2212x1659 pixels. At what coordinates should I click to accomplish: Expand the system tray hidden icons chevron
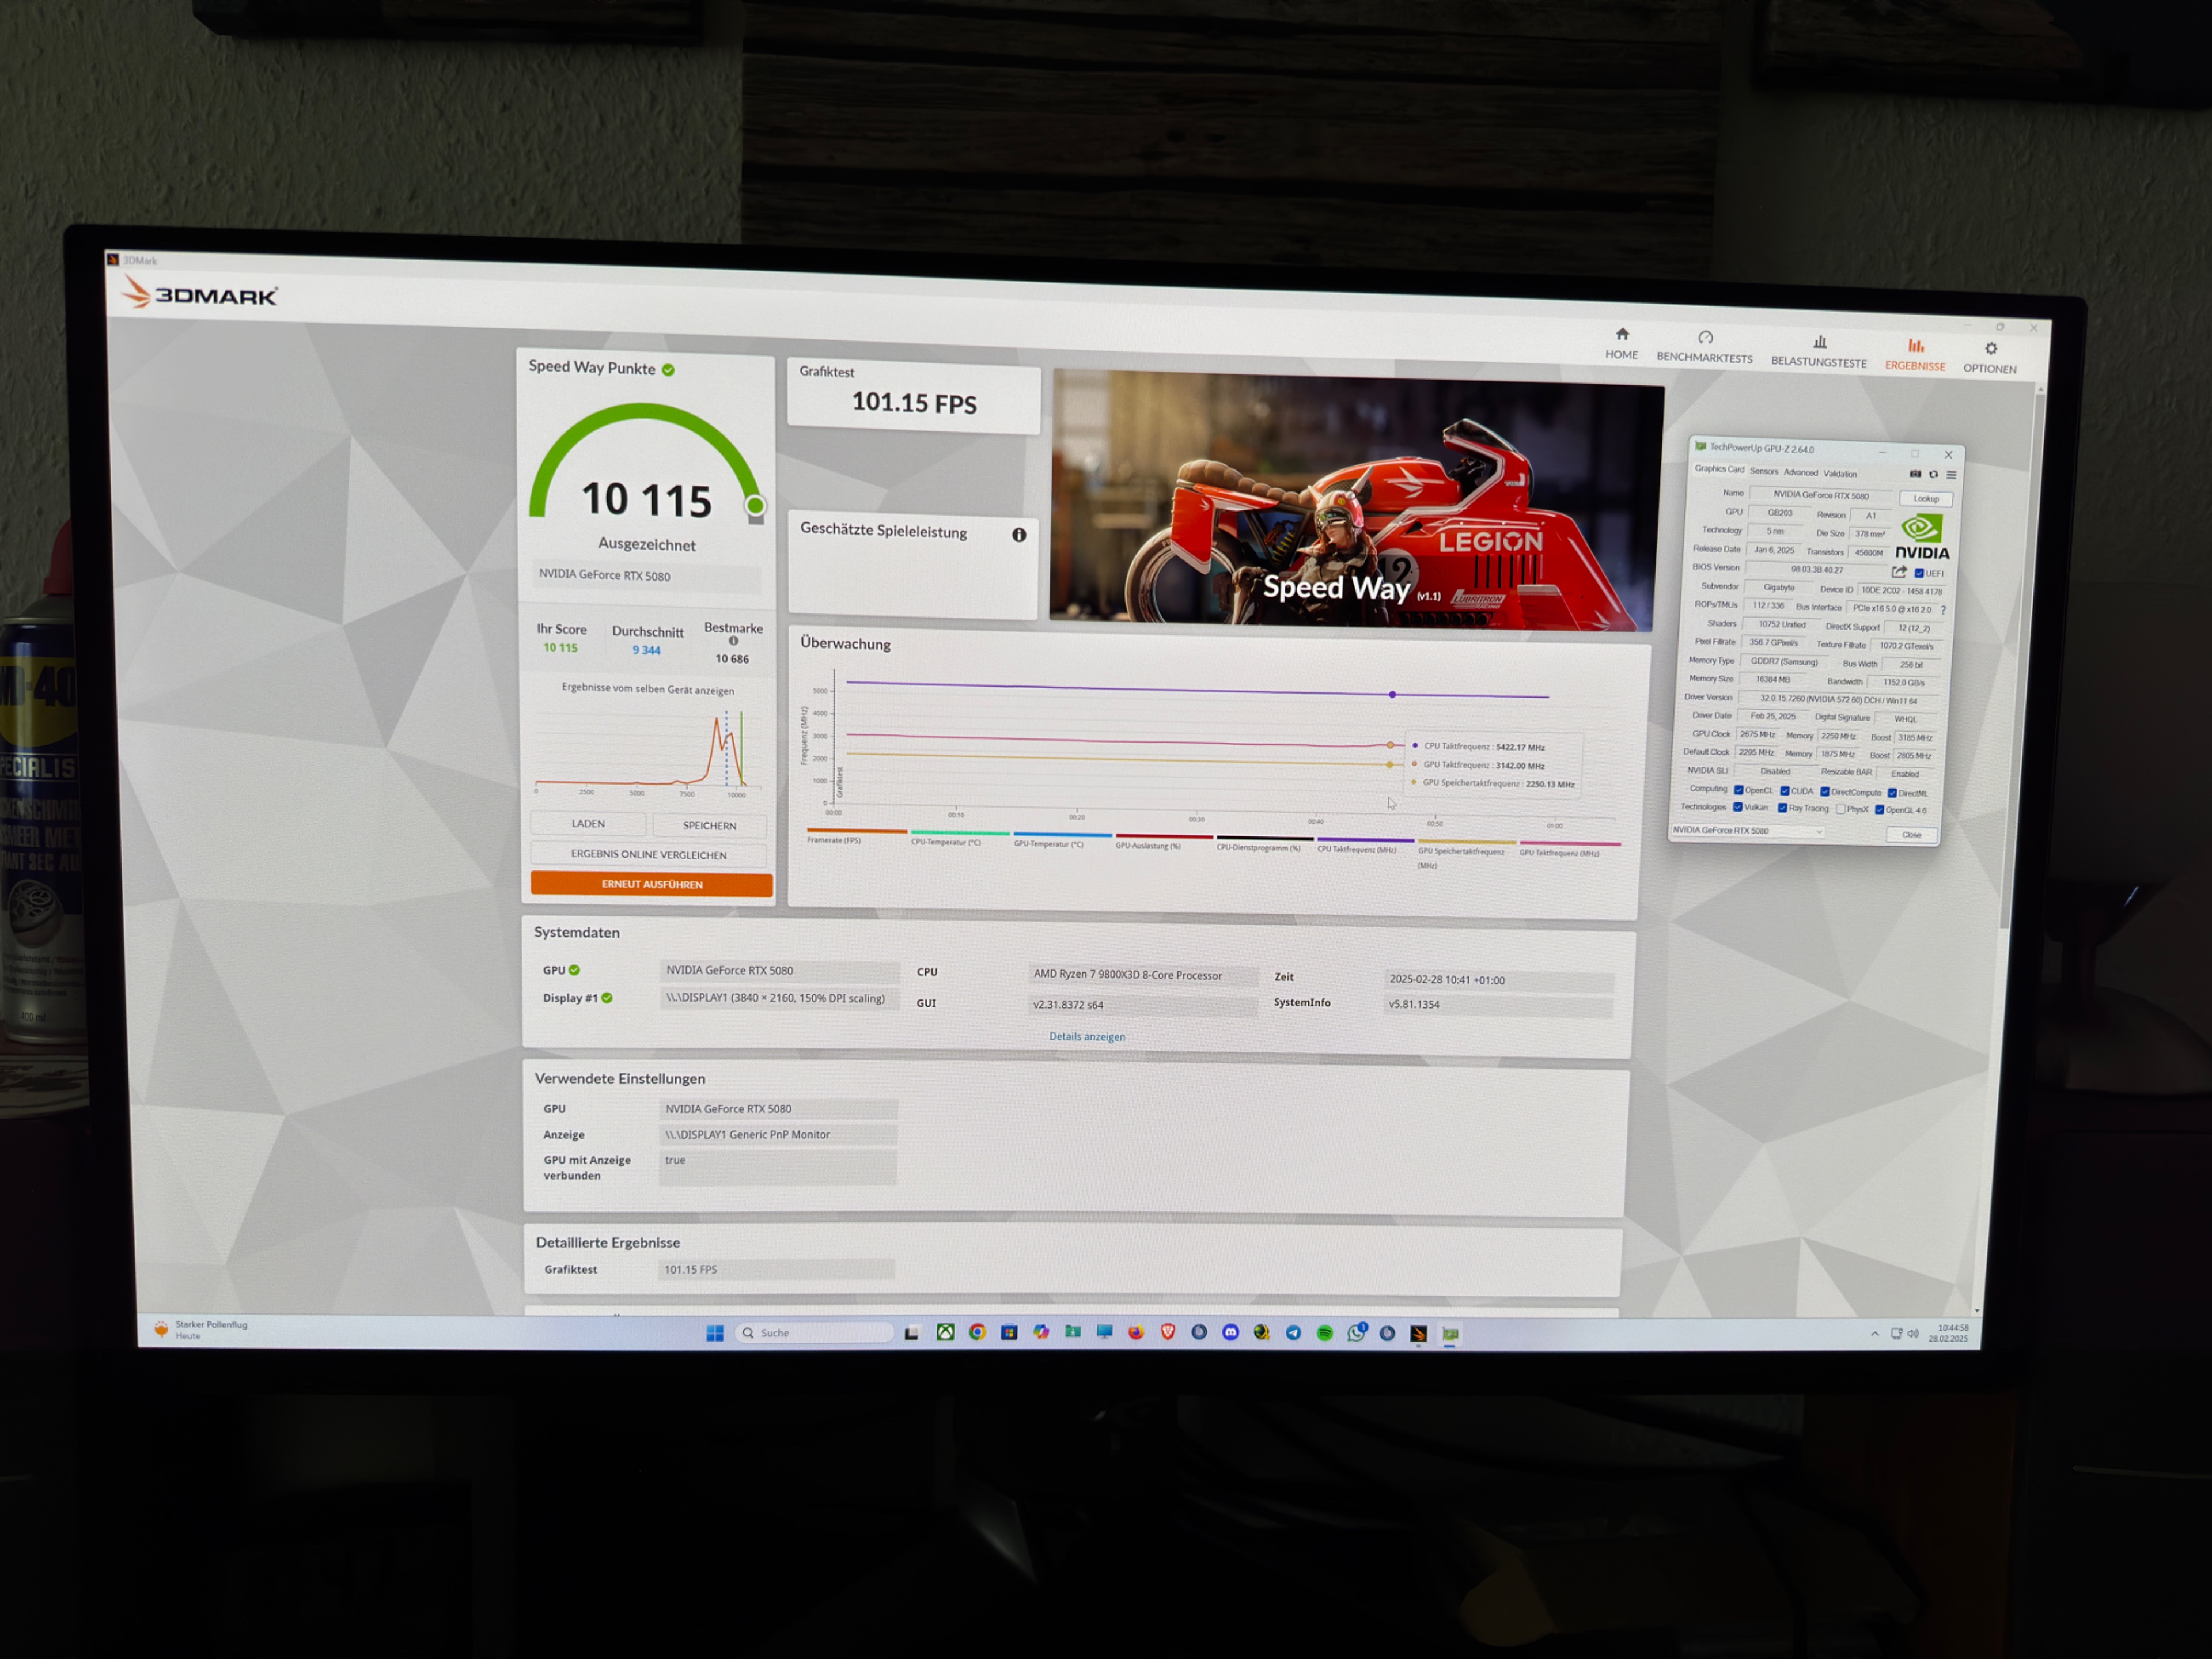pos(1874,1334)
